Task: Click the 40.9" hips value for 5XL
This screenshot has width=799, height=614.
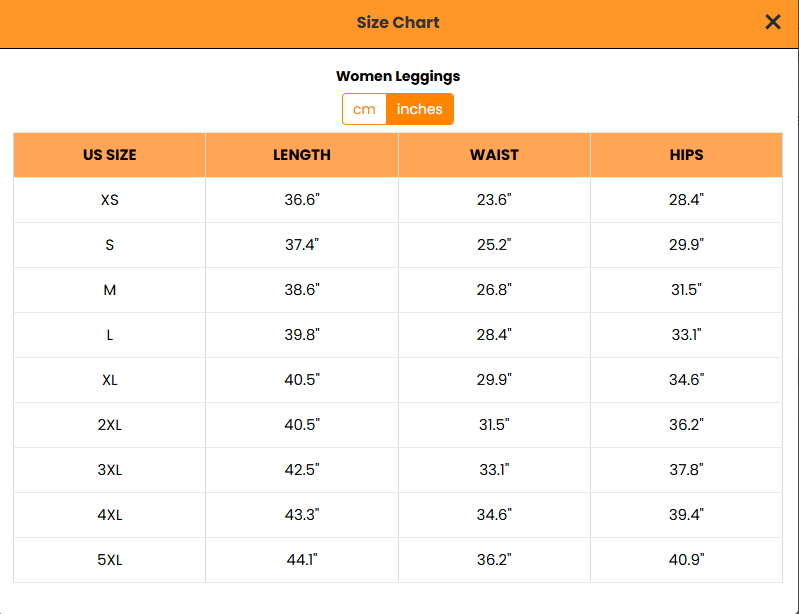Action: (x=686, y=560)
